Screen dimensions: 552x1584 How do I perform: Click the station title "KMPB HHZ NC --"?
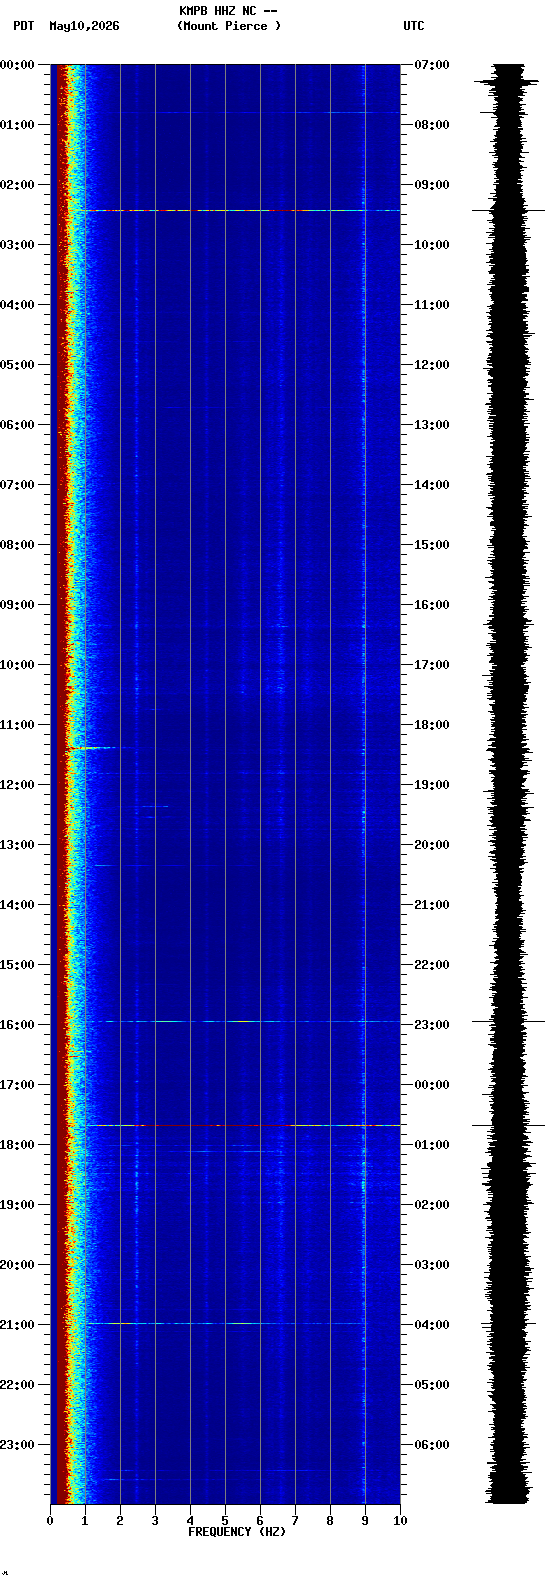tap(228, 11)
